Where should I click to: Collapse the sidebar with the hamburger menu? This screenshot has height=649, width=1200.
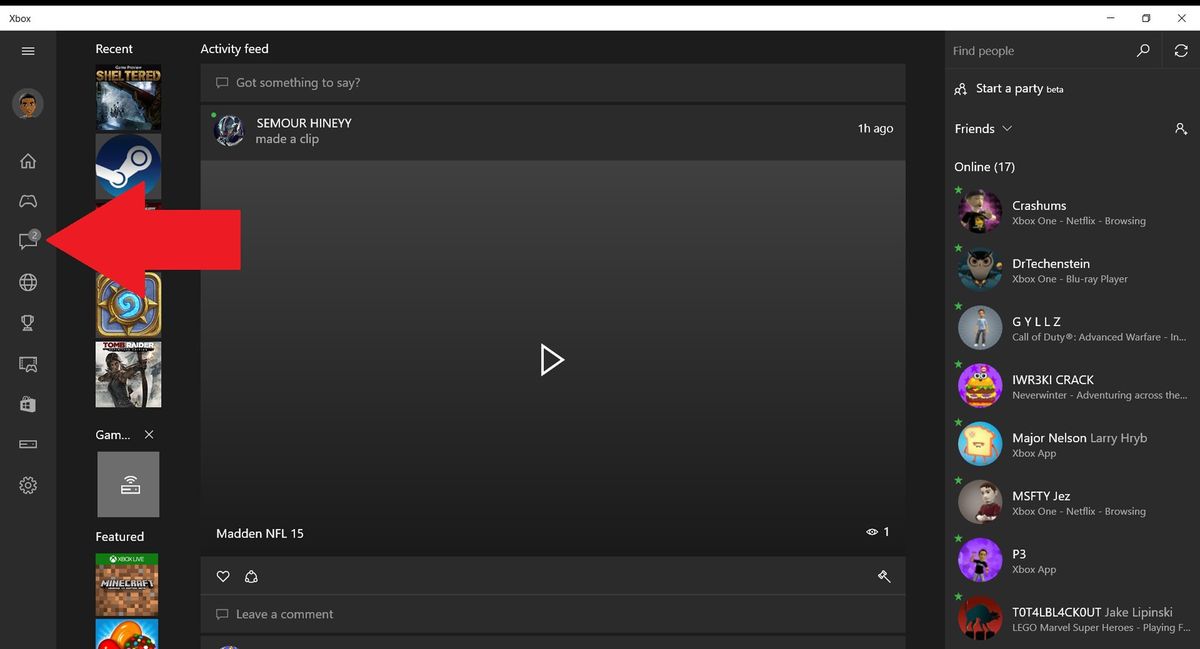28,51
